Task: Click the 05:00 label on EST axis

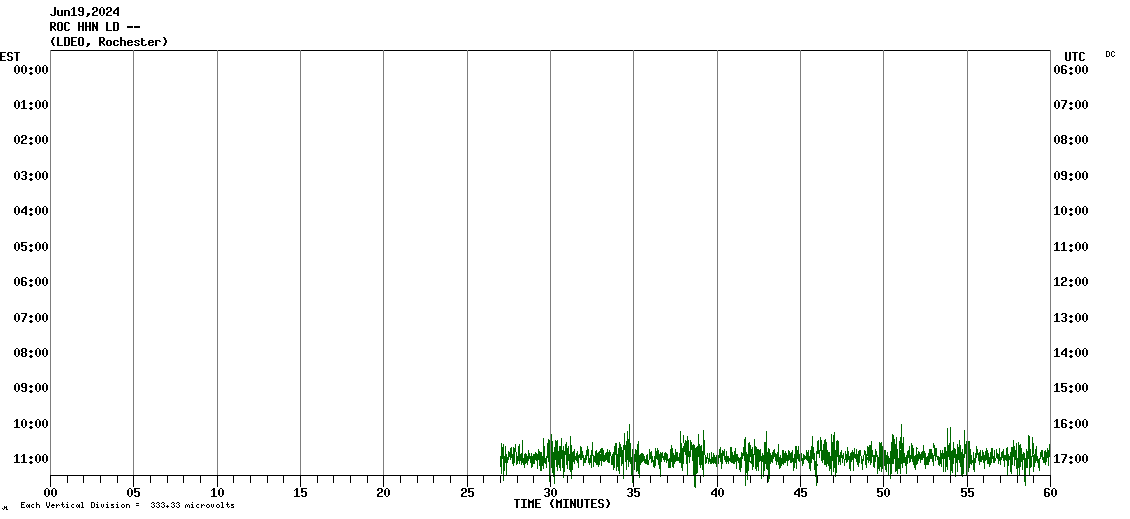Action: pyautogui.click(x=31, y=247)
